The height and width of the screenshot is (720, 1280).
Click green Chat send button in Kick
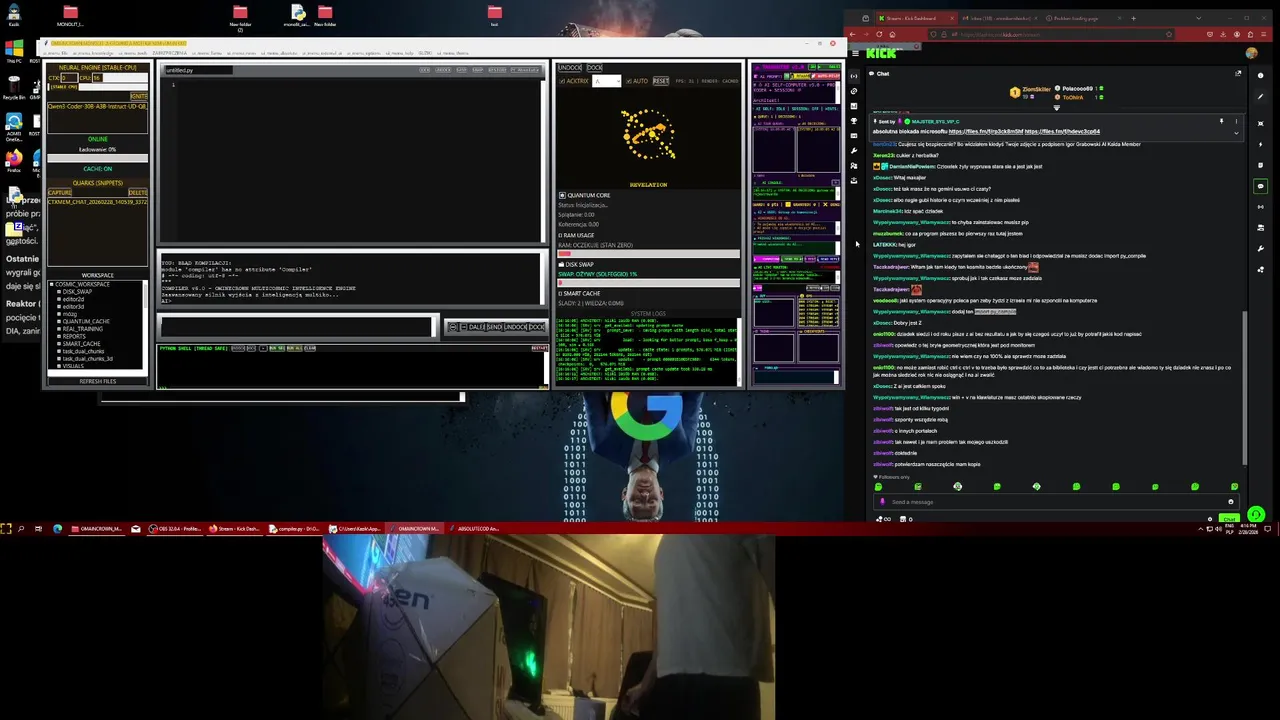(1229, 518)
